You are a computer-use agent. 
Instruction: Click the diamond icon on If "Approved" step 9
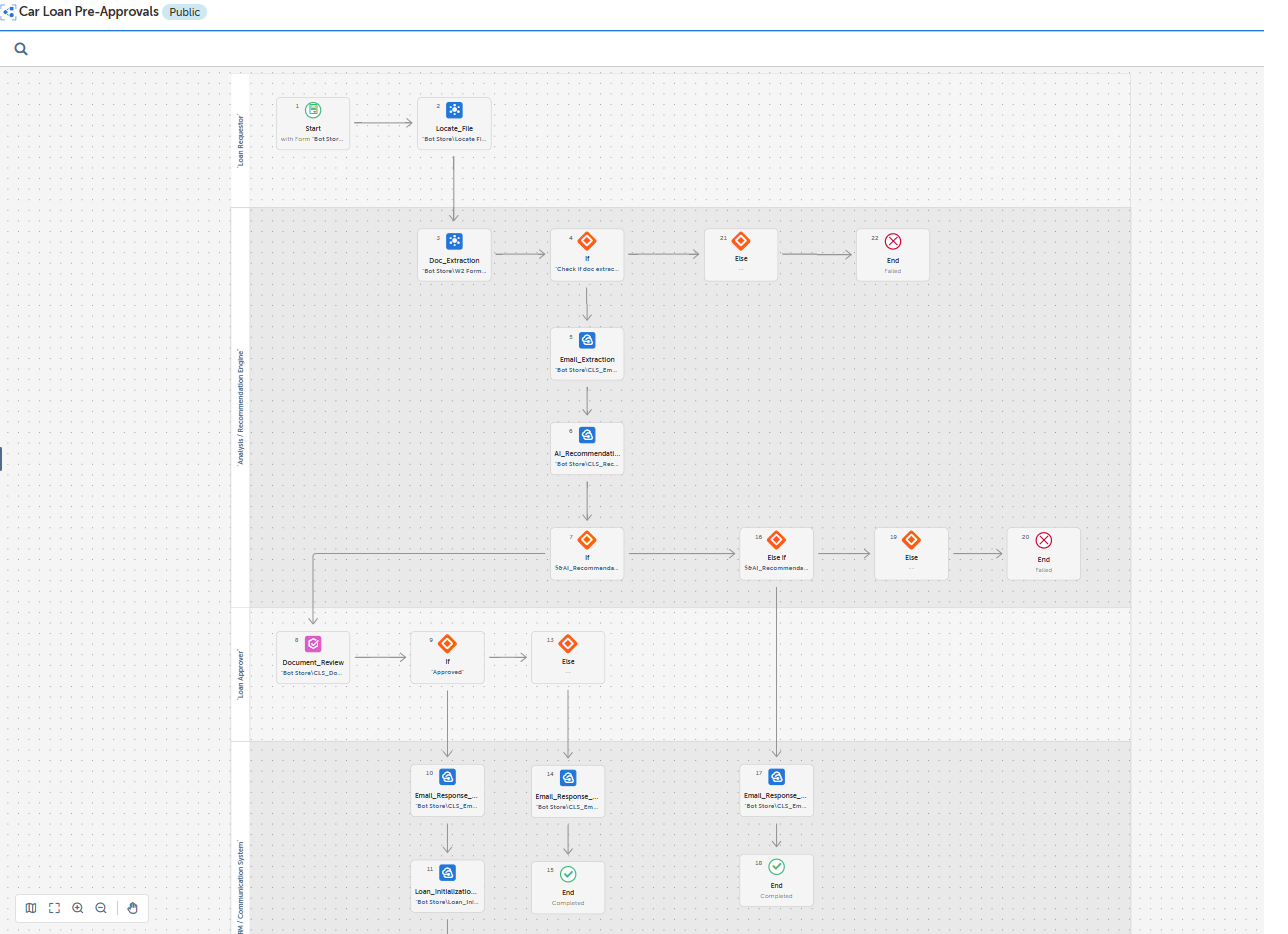coord(447,644)
